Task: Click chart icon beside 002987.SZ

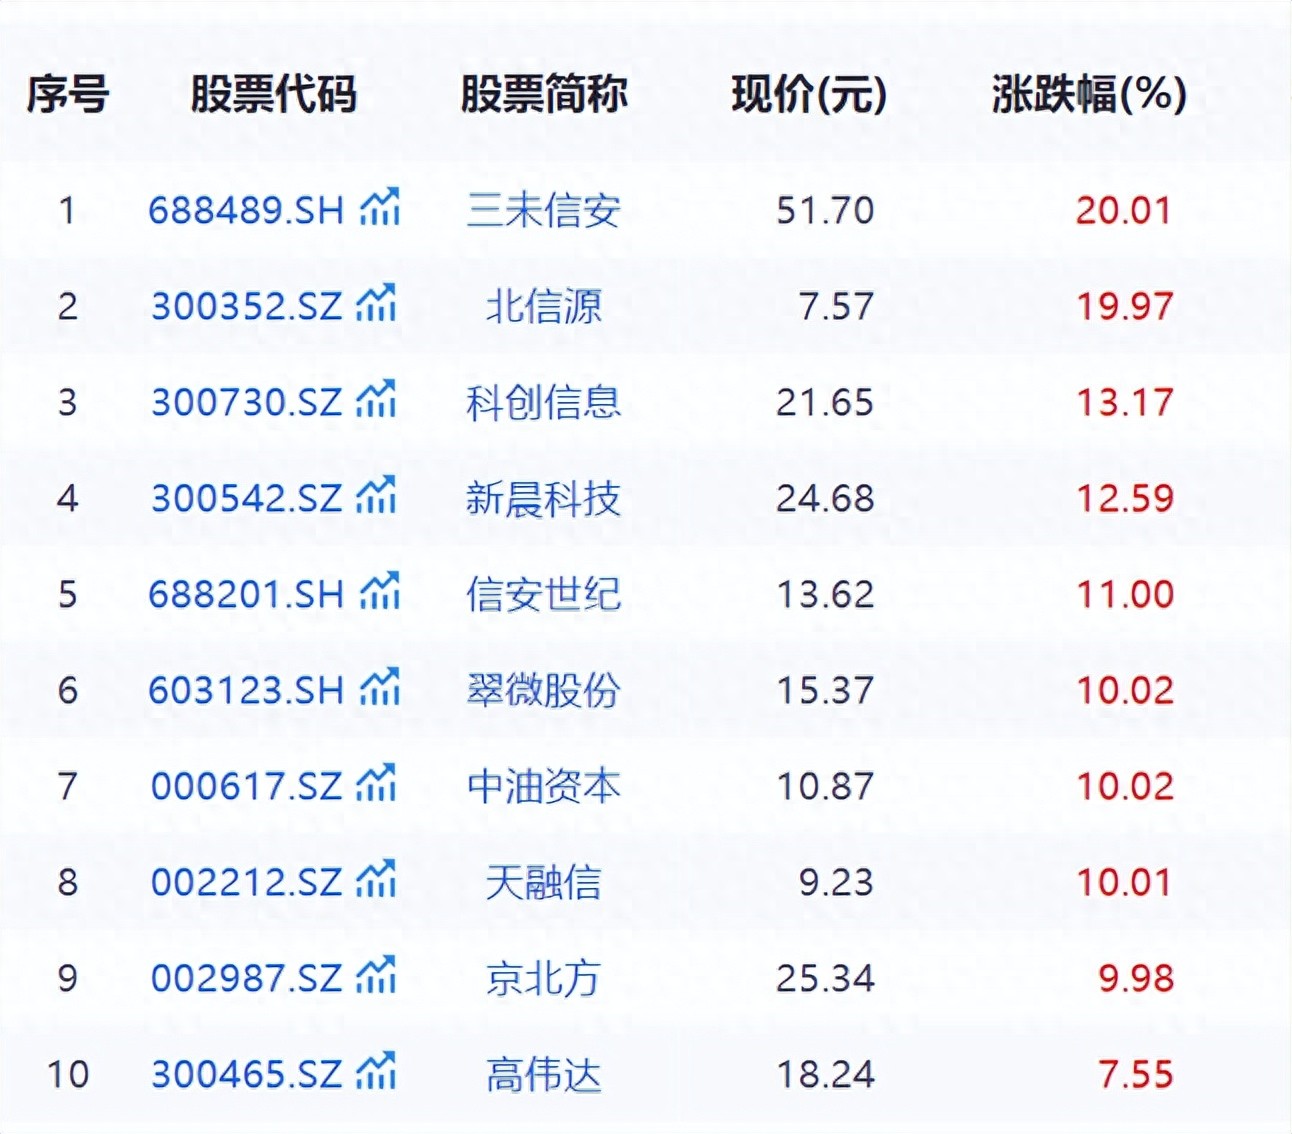Action: tap(377, 976)
